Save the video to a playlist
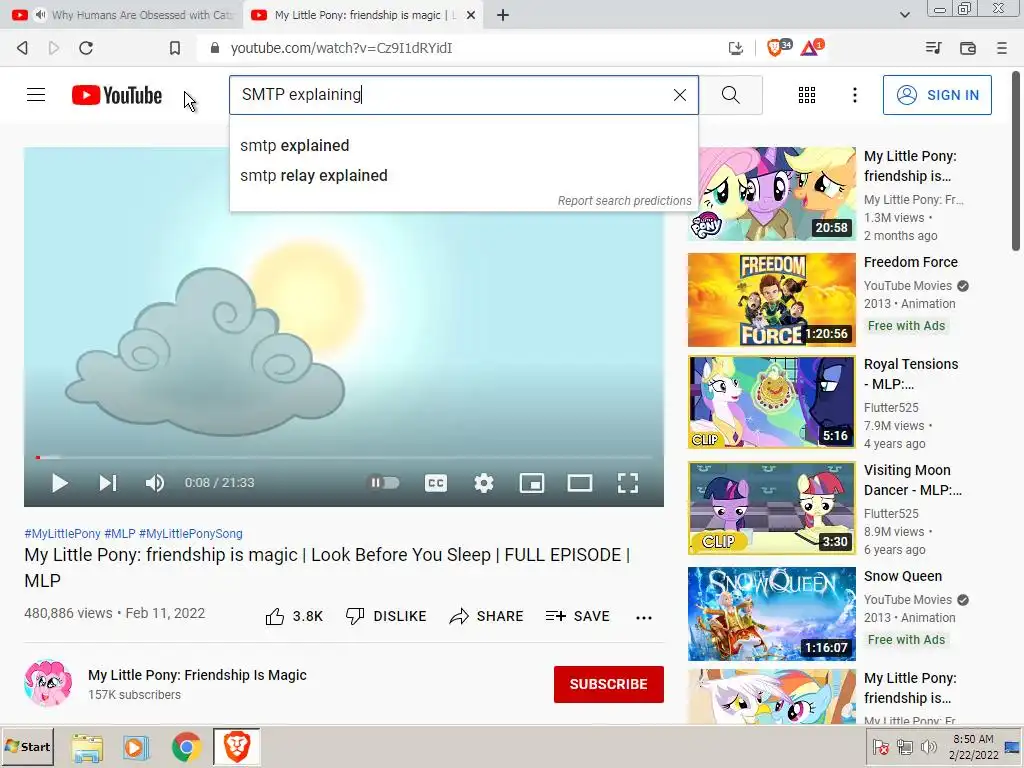 point(577,616)
